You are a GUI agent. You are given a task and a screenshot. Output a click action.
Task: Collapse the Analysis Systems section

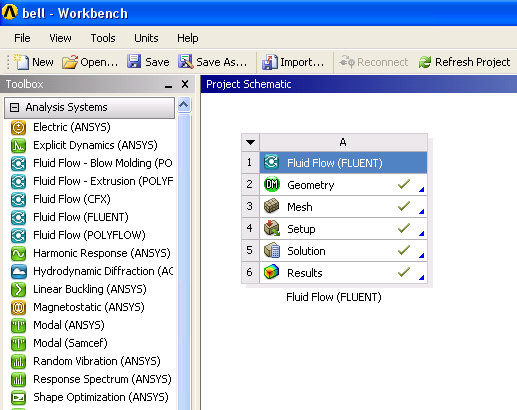[14, 107]
